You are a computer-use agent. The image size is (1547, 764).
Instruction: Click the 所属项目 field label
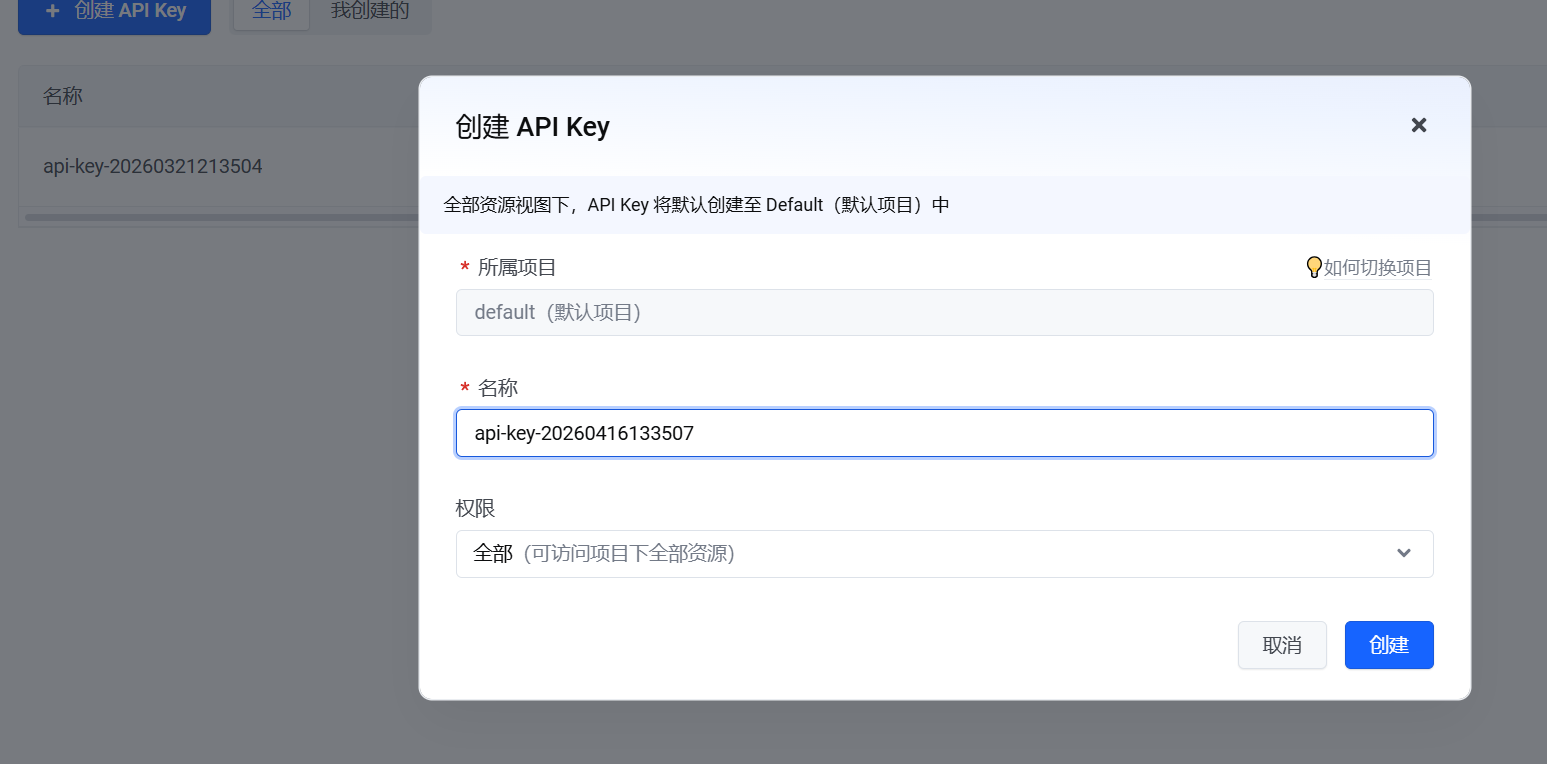517,267
